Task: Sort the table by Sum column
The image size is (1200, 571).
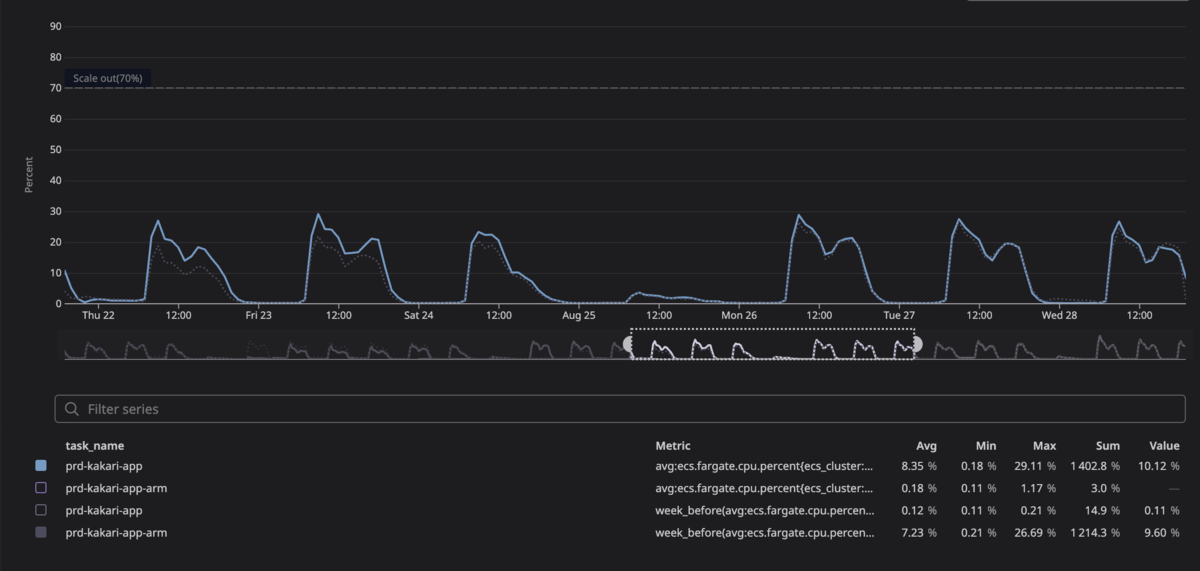Action: coord(1107,446)
